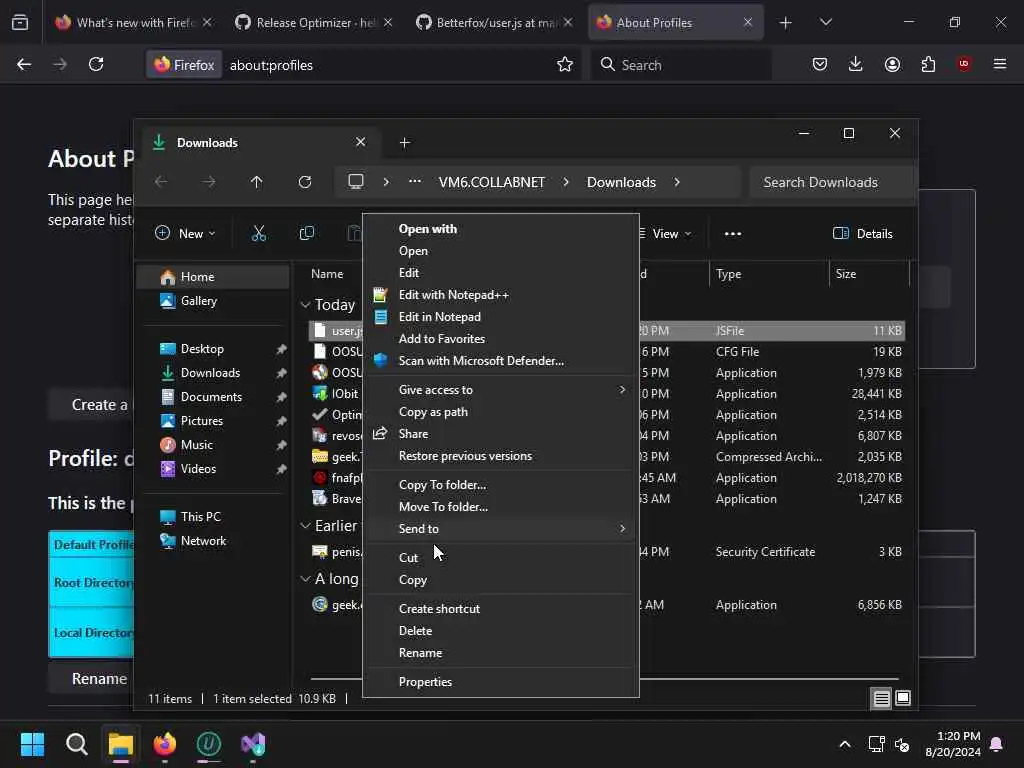The image size is (1024, 768).
Task: Add a new Explorer tab
Action: [404, 142]
